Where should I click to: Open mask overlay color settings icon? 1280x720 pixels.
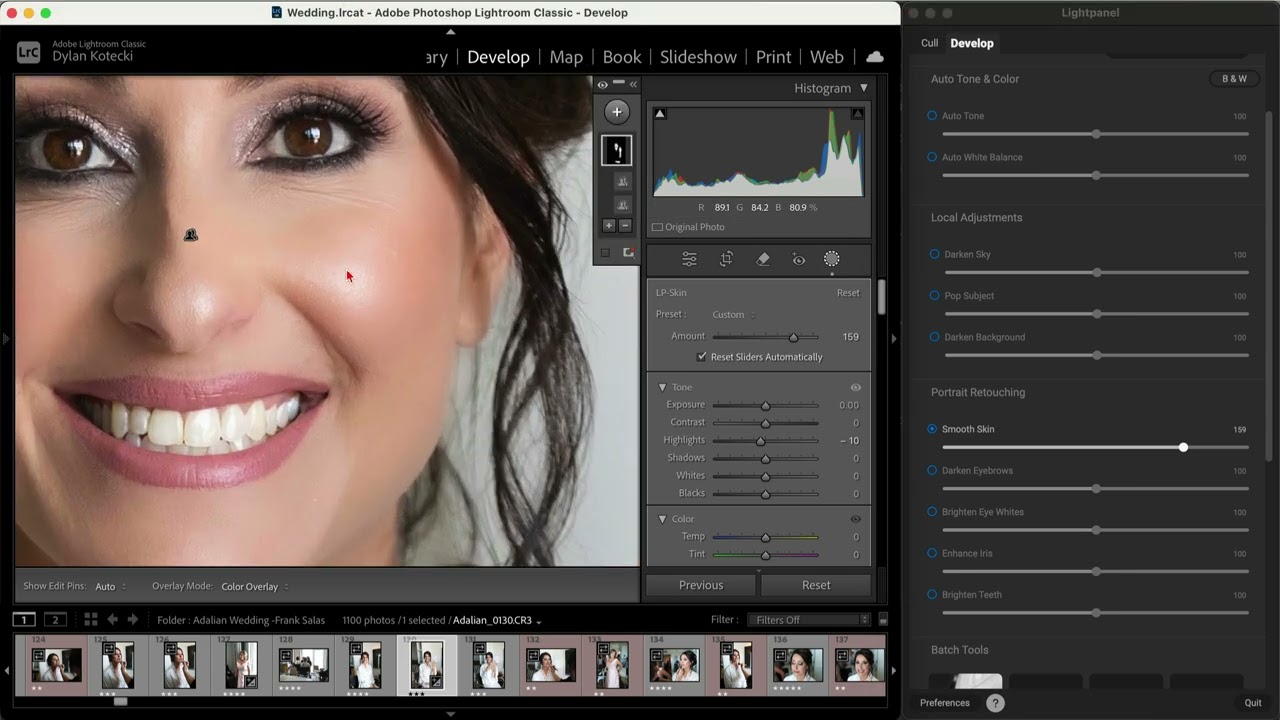coord(628,253)
